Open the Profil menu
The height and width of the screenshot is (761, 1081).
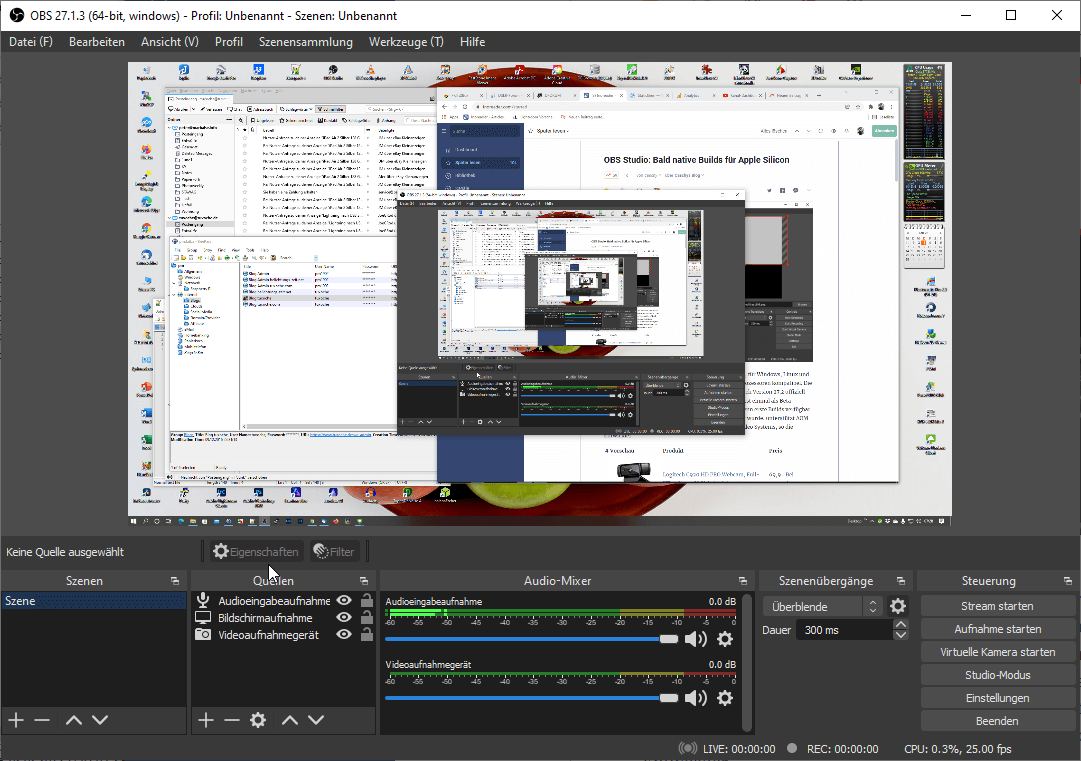[x=229, y=42]
